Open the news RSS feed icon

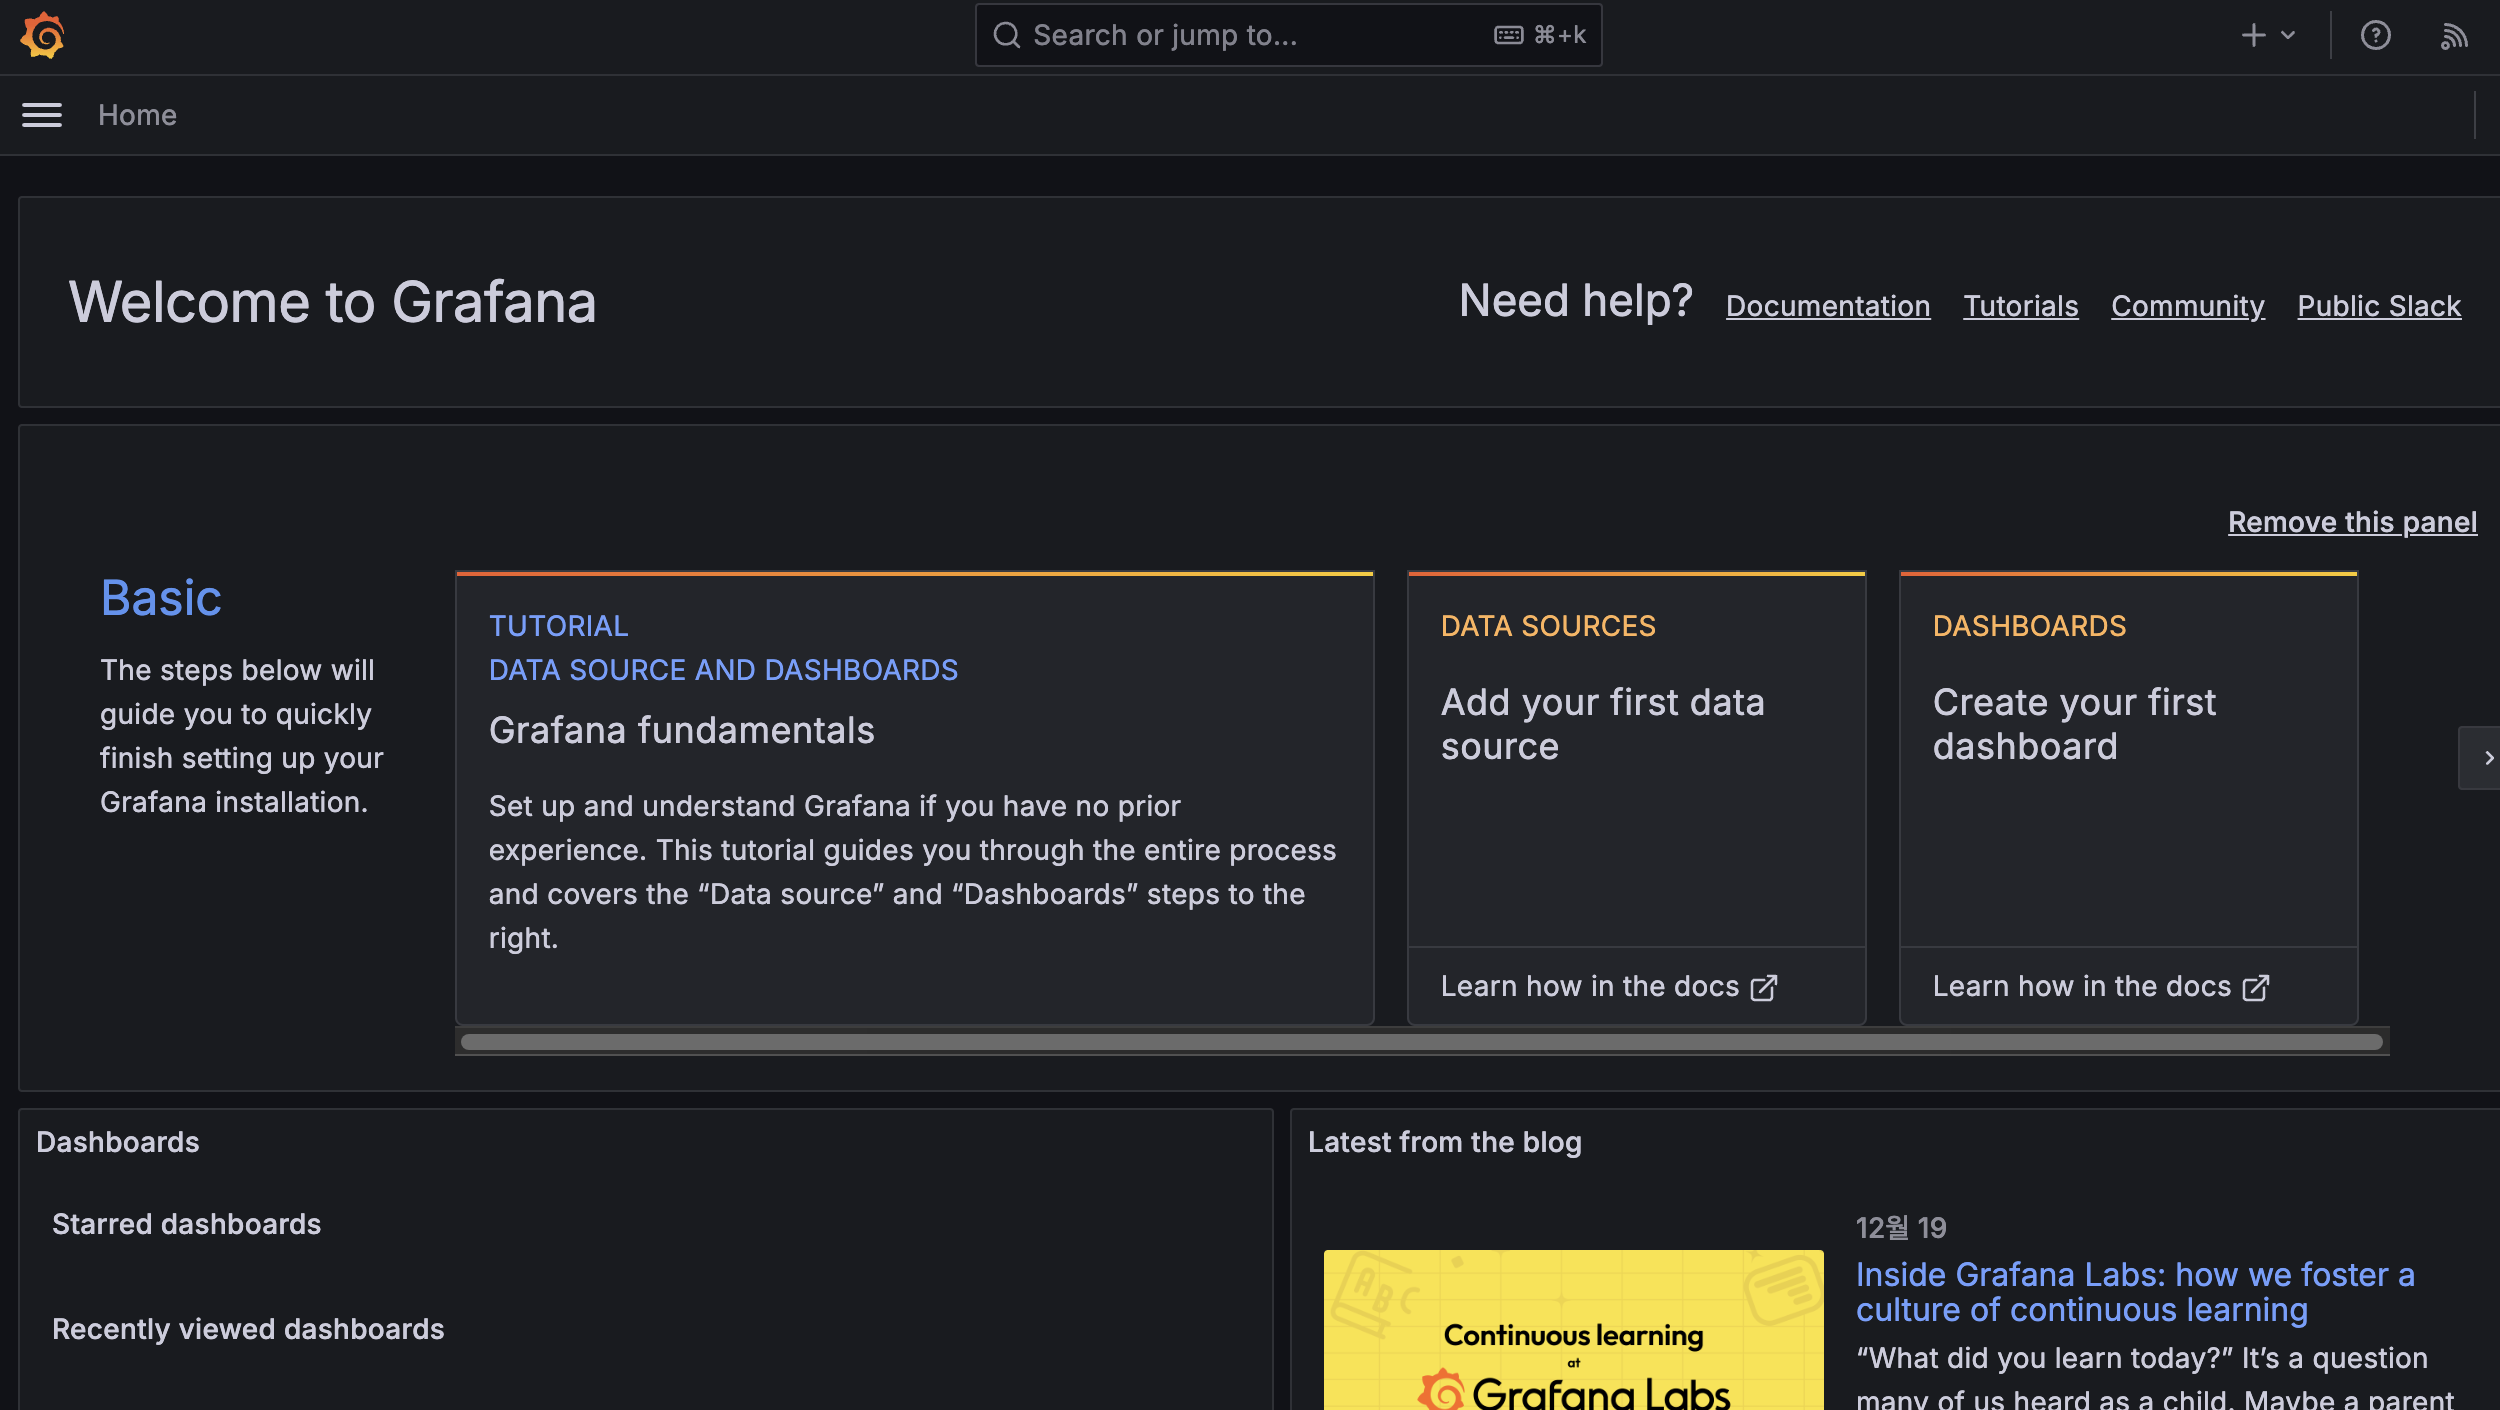pyautogui.click(x=2454, y=36)
